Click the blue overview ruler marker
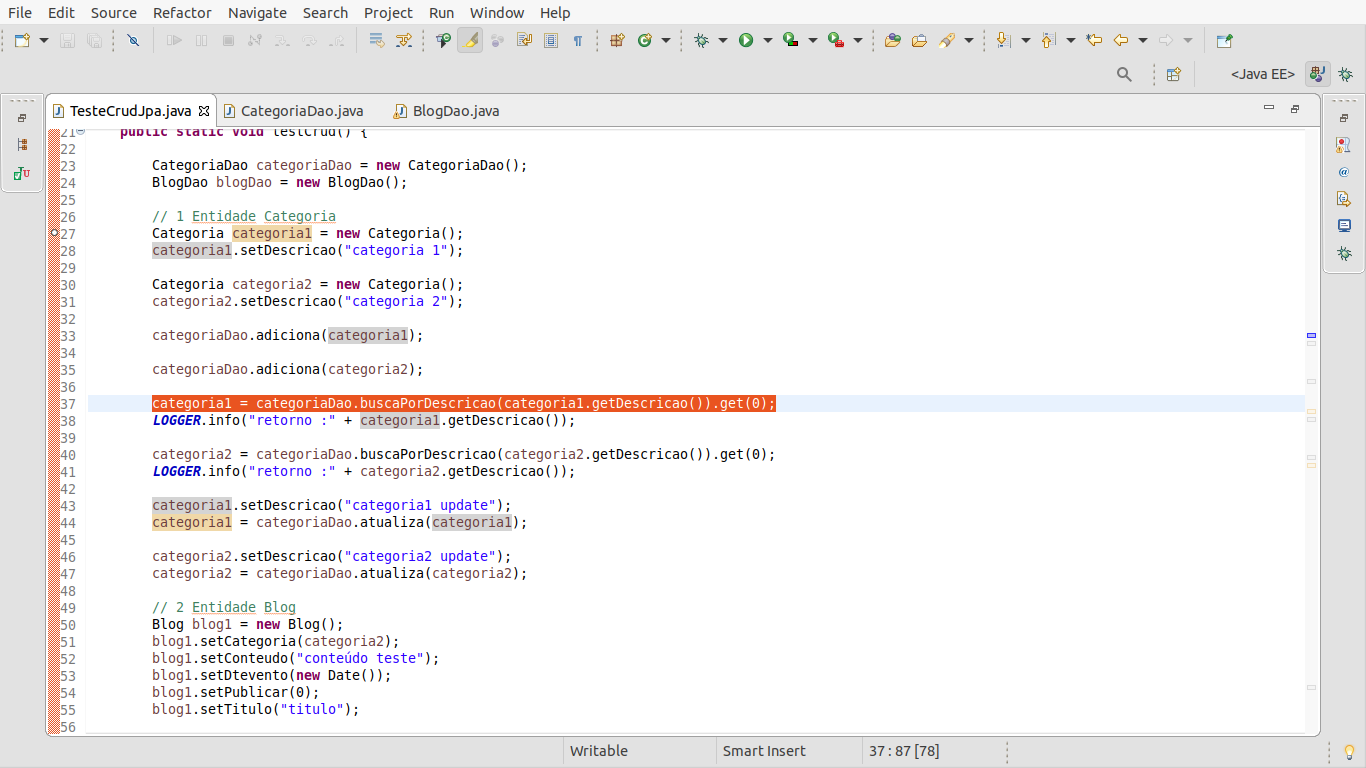Screen dimensions: 1366x768 coord(1311,336)
